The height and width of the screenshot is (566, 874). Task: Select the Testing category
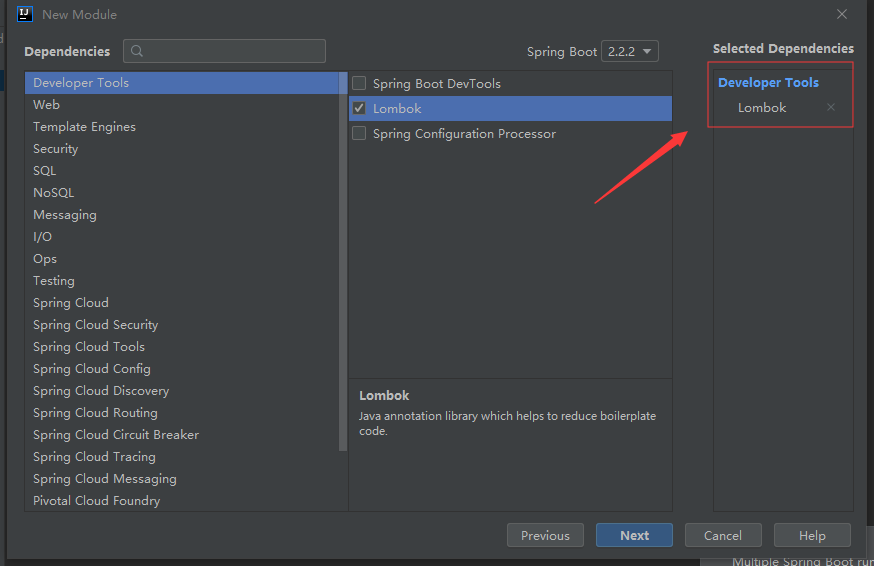click(x=182, y=280)
